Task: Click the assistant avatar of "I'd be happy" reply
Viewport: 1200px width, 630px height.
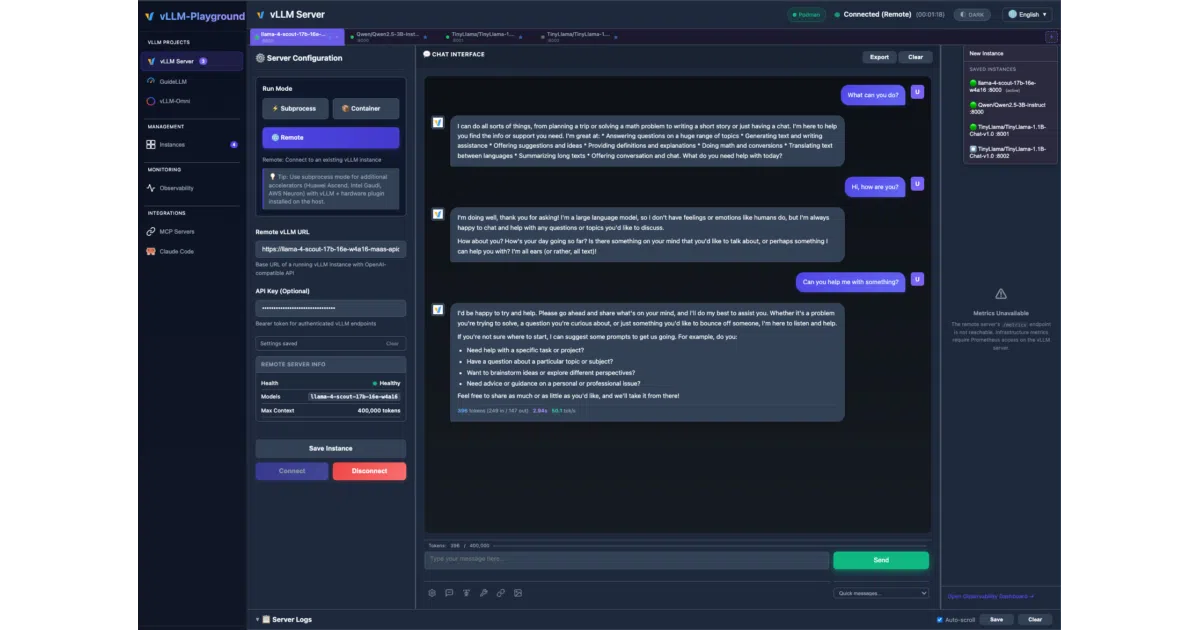Action: click(x=438, y=310)
